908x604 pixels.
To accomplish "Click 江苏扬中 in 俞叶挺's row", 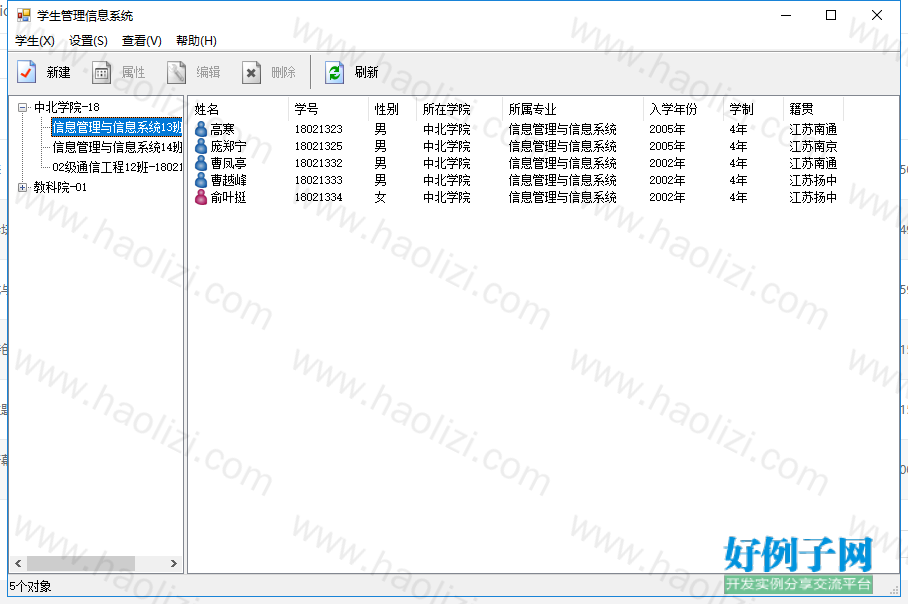I will 813,197.
